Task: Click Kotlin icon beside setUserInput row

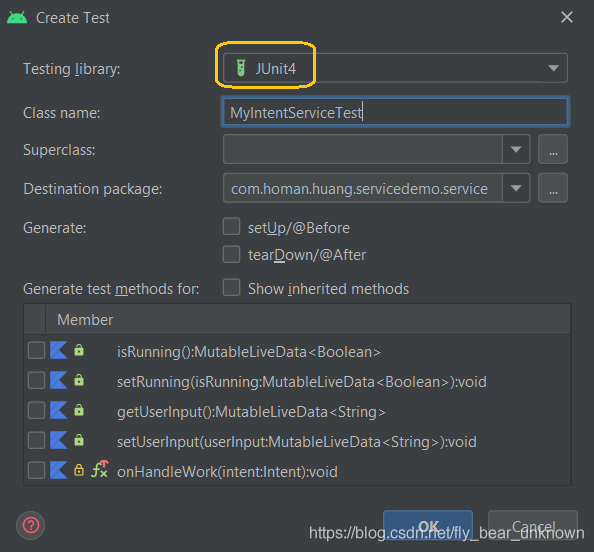Action: [x=59, y=440]
